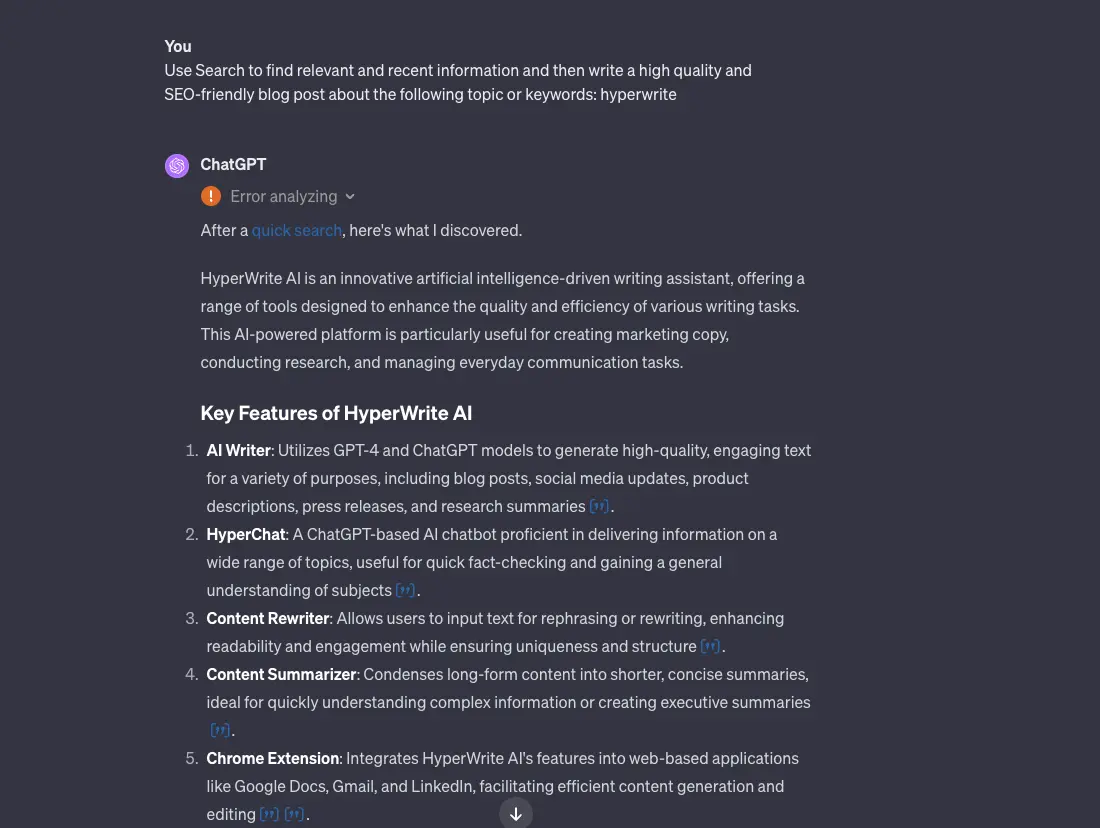
Task: Open the citation after "understanding of subjects"
Action: [406, 590]
